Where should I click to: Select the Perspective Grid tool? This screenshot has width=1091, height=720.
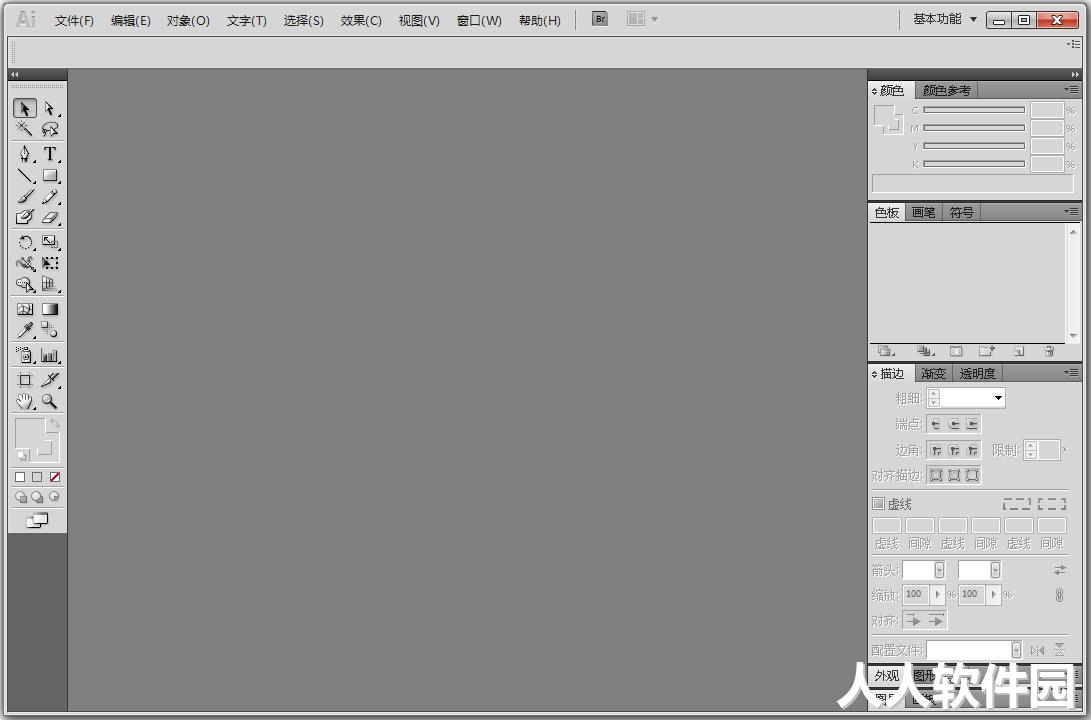pos(49,284)
